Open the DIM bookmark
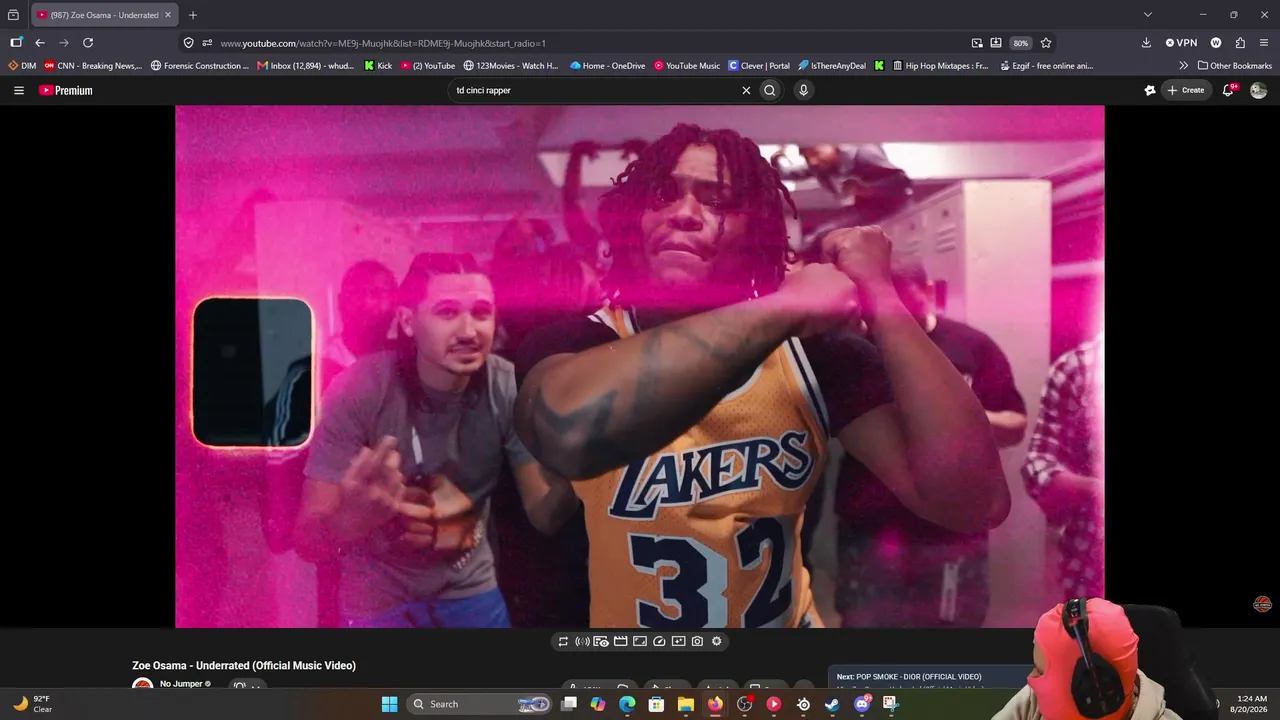The image size is (1280, 720). click(22, 66)
